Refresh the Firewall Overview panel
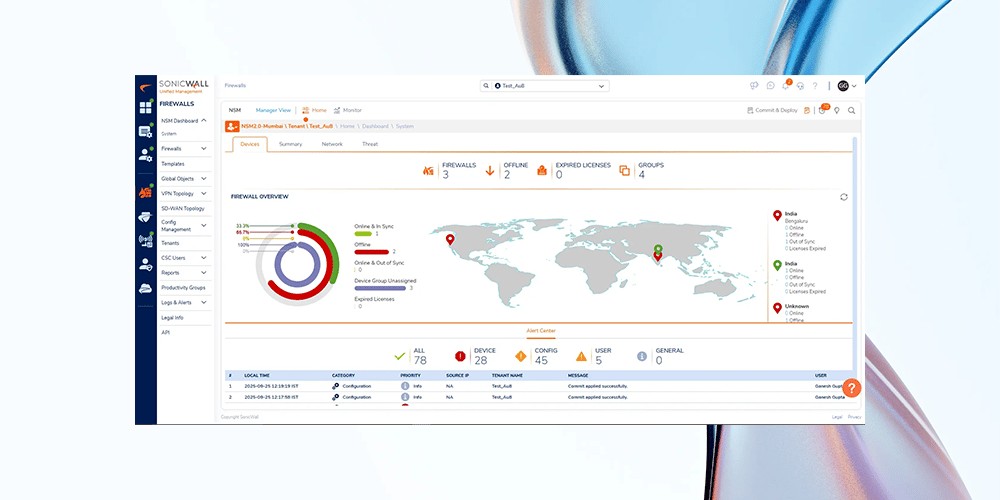 click(x=844, y=197)
